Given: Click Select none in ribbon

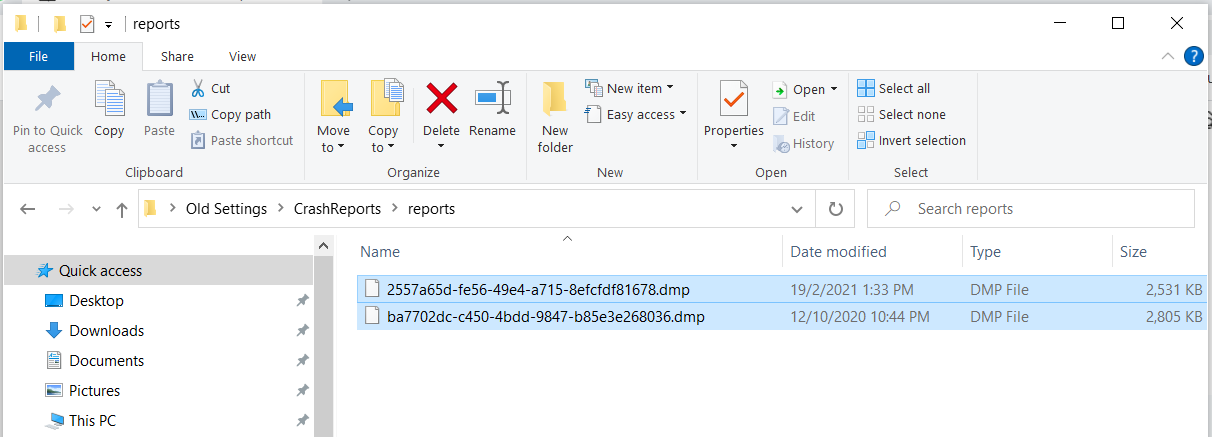Looking at the screenshot, I should pyautogui.click(x=901, y=114).
